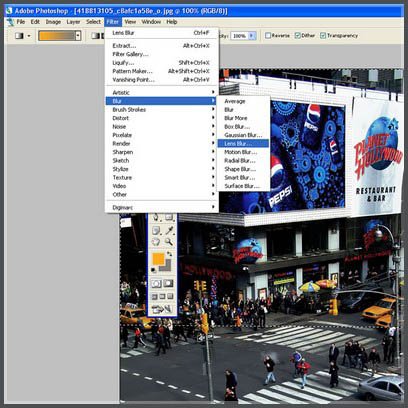Viewport: 408px width, 408px height.
Task: Choose Gaussian Blur in submenu
Action: (243, 135)
